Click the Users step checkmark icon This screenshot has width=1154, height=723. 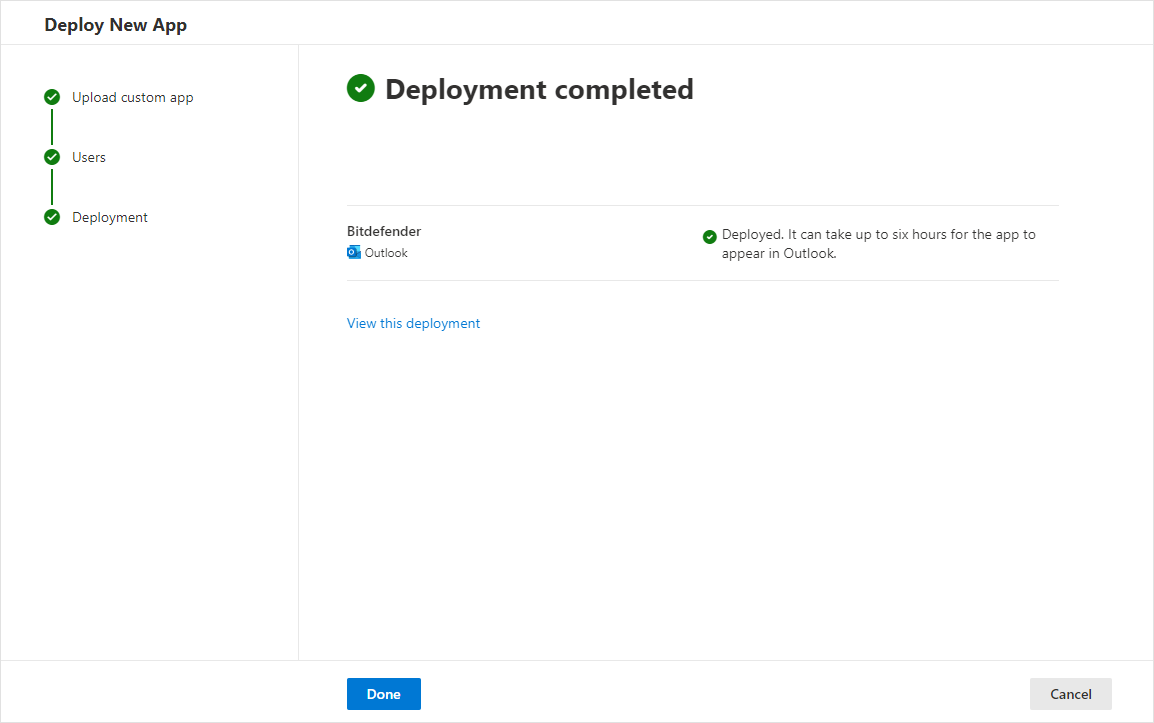(x=51, y=157)
